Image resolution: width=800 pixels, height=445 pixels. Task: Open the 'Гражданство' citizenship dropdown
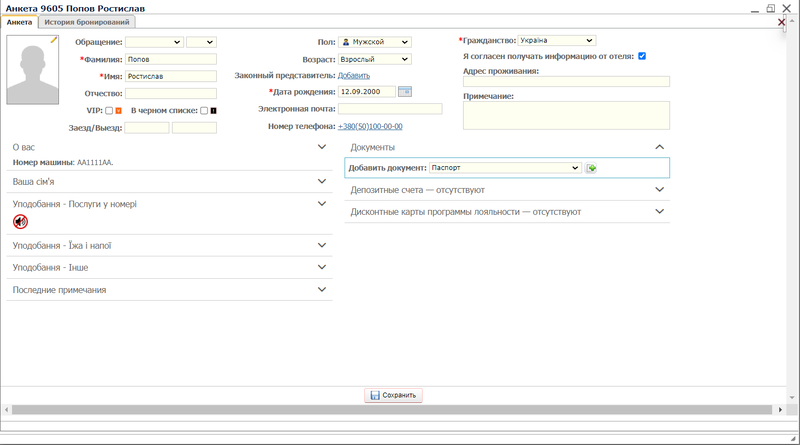557,41
